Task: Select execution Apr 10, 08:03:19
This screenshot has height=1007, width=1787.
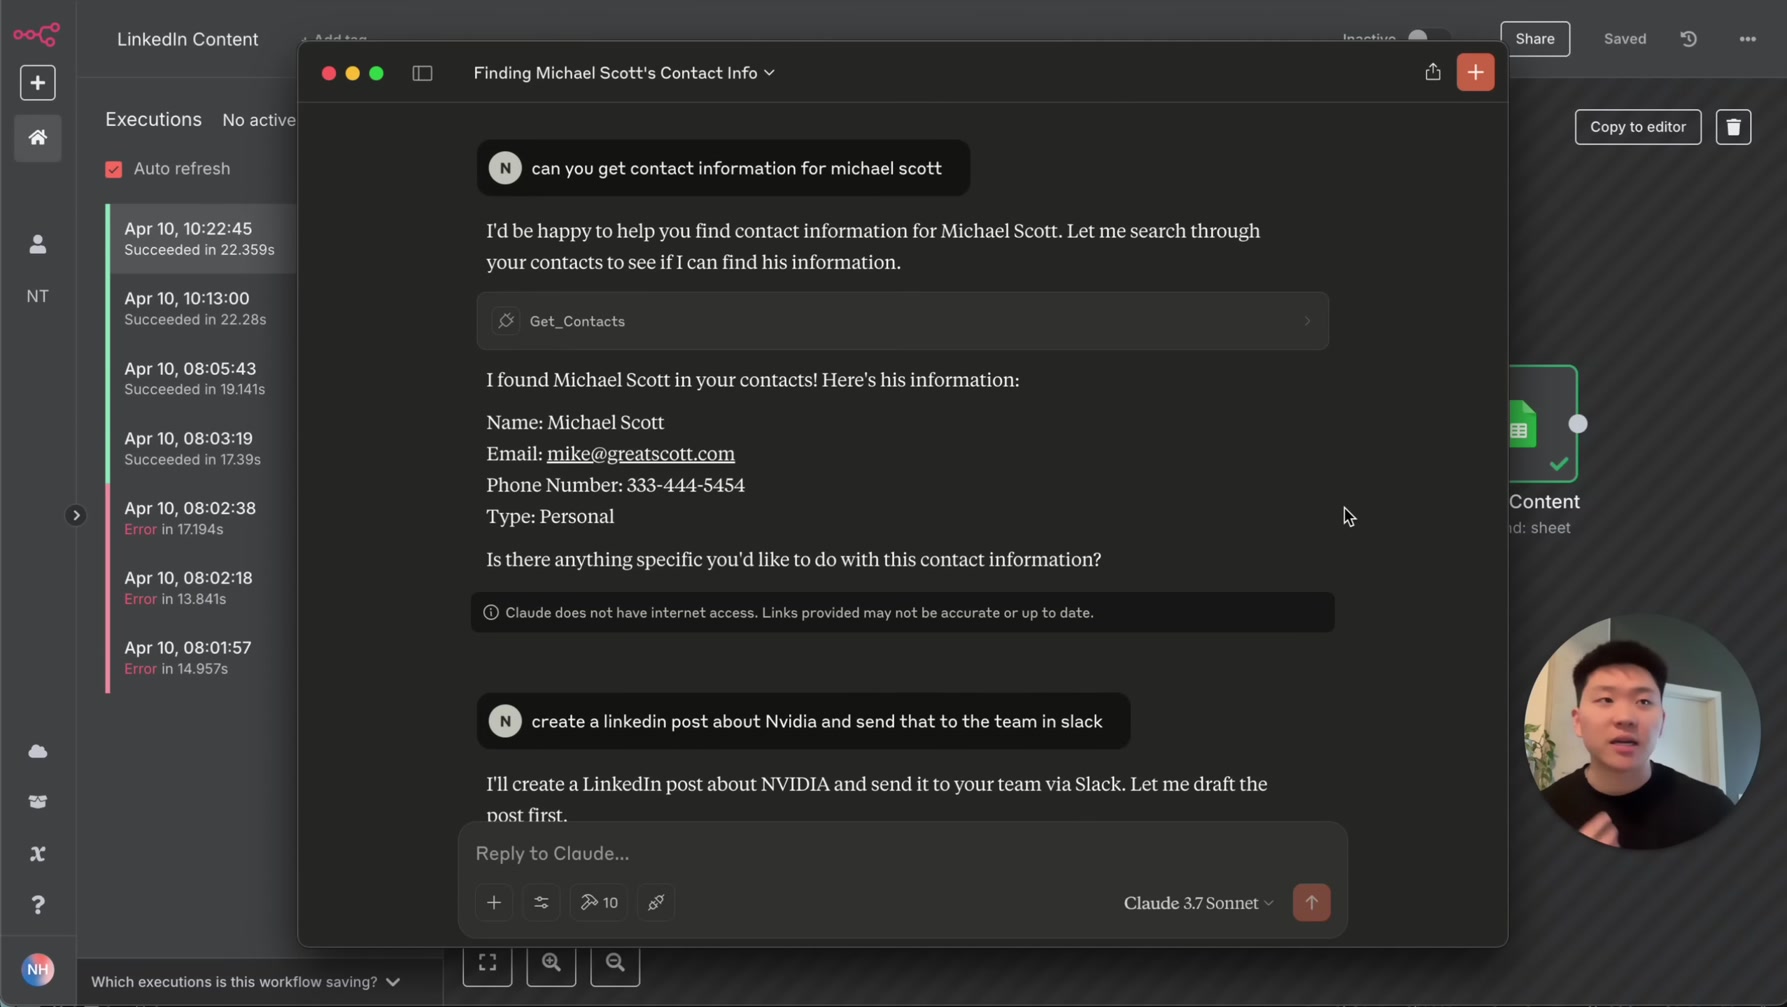Action: point(202,449)
